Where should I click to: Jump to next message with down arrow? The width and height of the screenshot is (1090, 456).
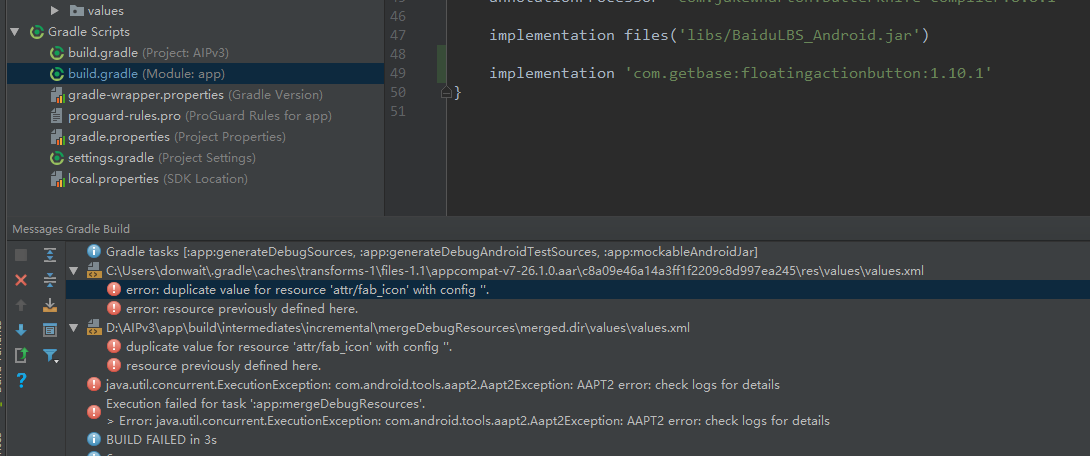pos(21,330)
